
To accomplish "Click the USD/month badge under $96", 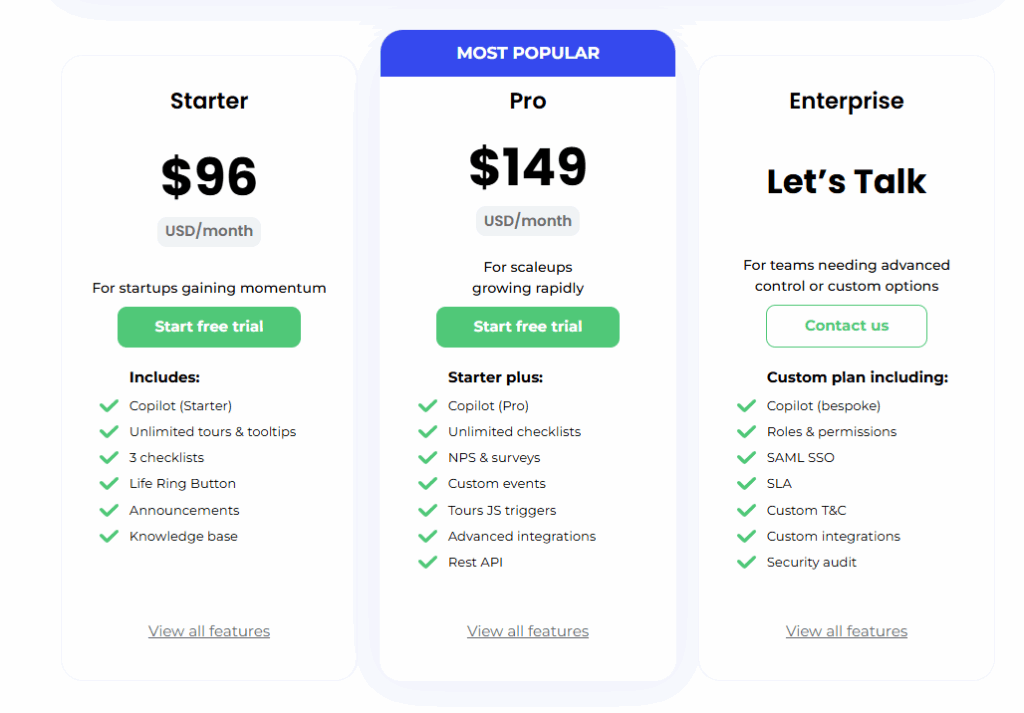I will coord(208,231).
